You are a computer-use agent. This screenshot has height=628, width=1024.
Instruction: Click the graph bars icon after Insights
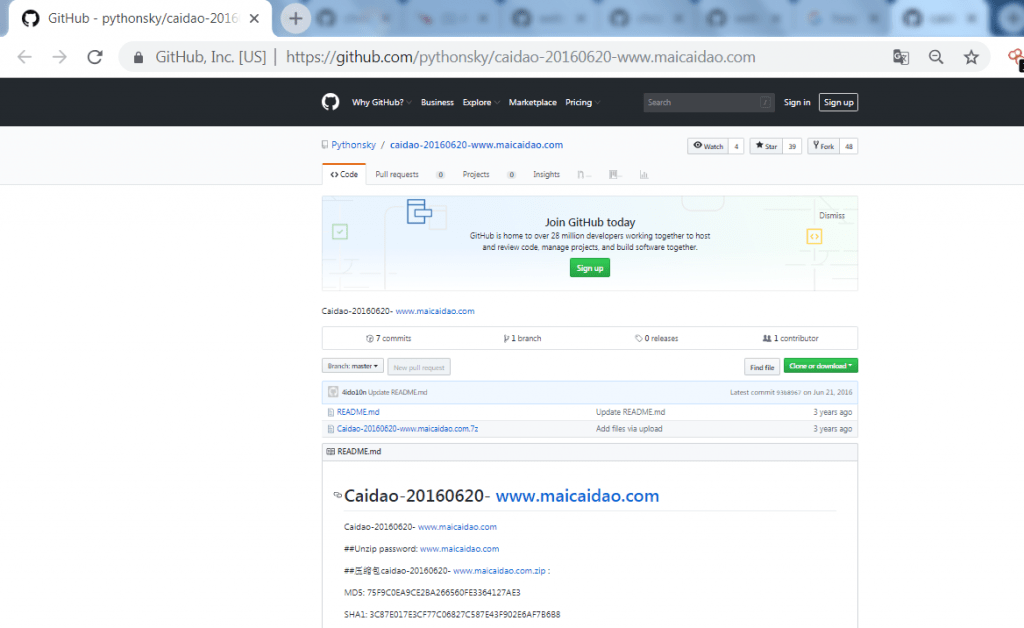[644, 174]
